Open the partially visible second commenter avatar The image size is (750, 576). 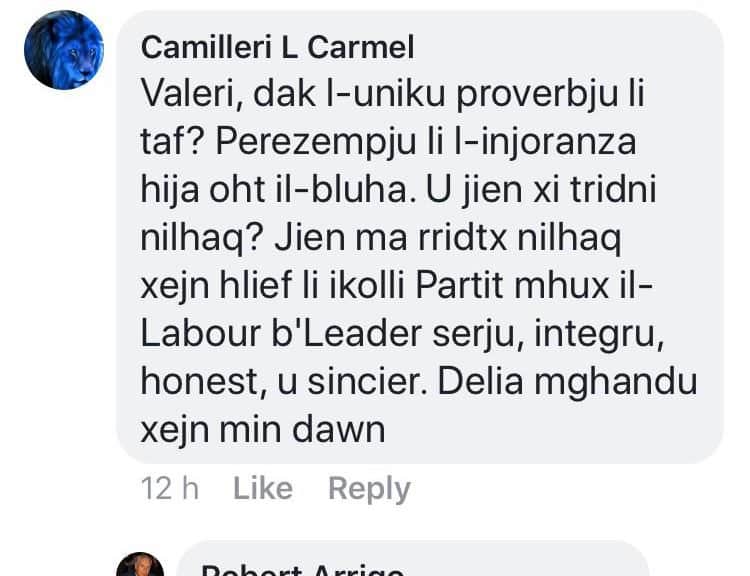(x=140, y=565)
